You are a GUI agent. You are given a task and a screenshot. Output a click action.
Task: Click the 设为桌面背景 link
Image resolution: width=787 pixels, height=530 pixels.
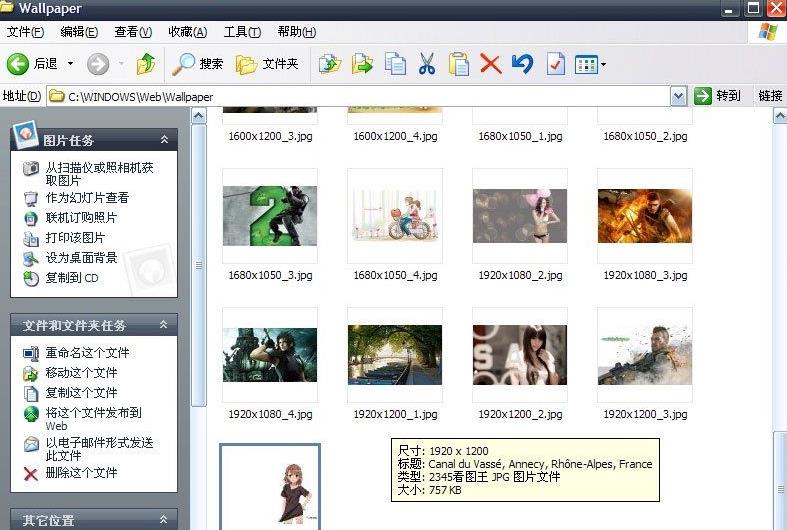pos(81,258)
